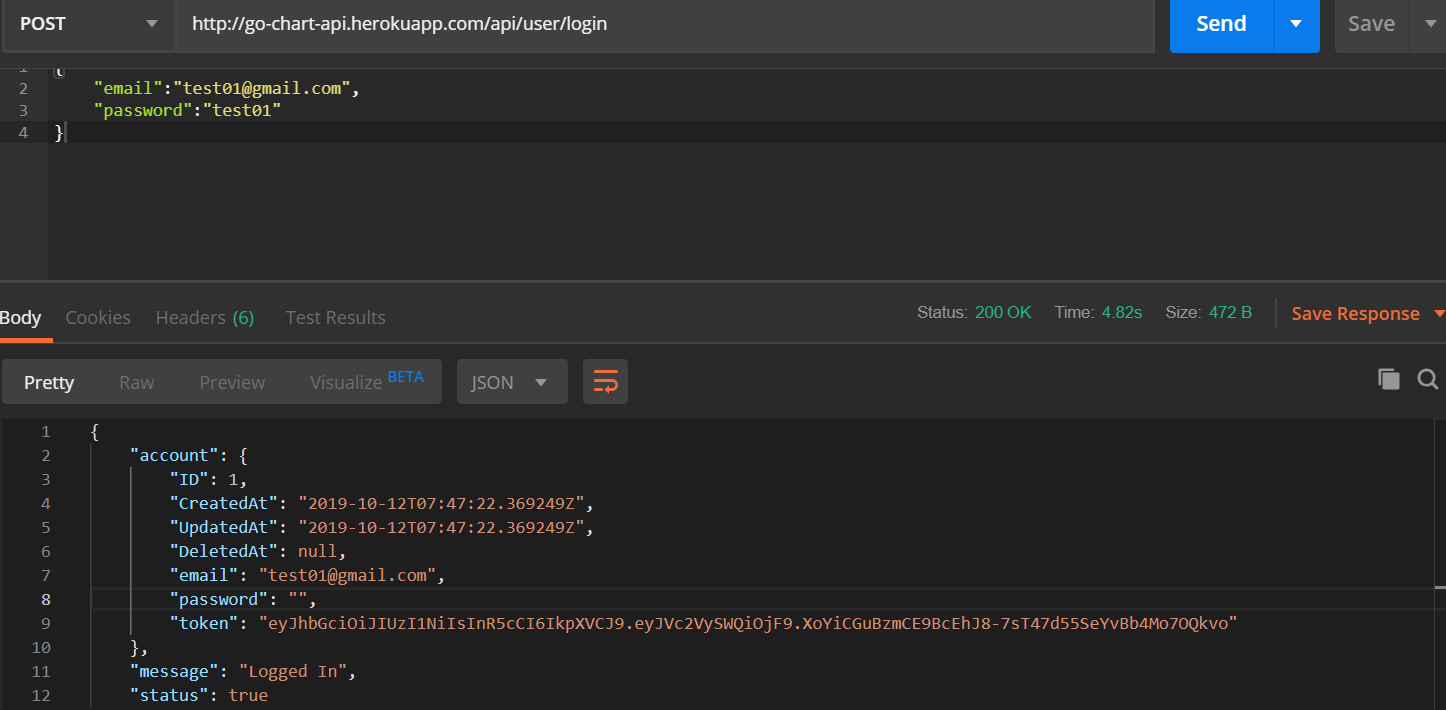Click the token value in the response
Viewport: 1446px width, 710px height.
tap(748, 623)
